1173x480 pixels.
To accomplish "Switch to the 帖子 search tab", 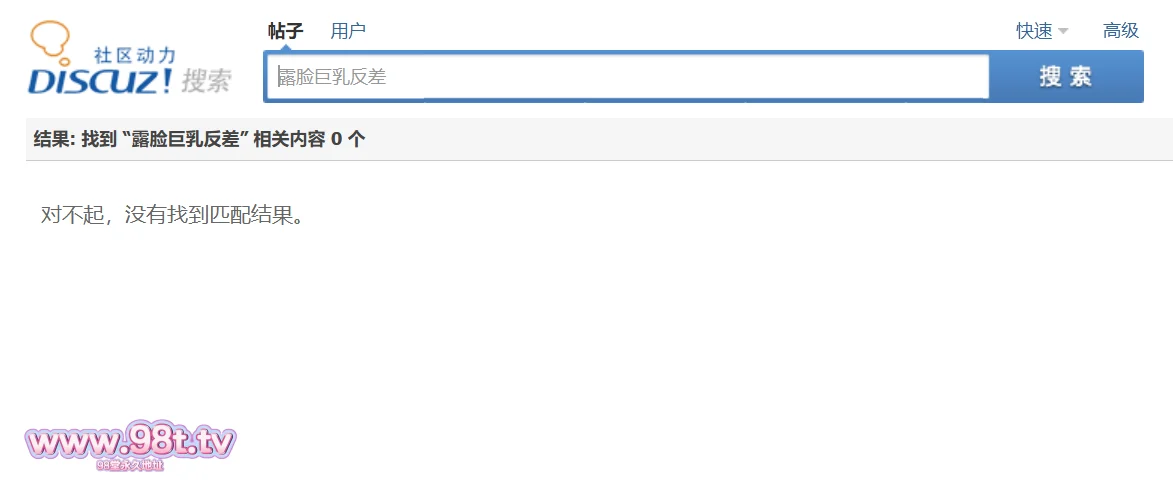I will click(x=285, y=31).
